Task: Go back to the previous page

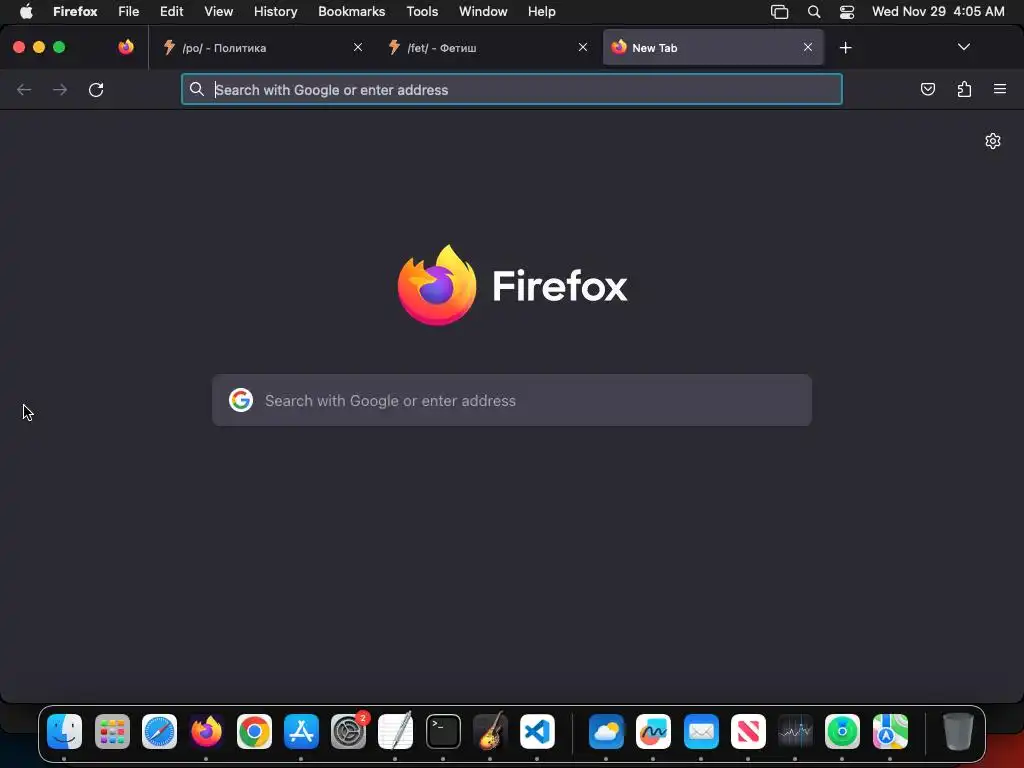Action: click(24, 89)
